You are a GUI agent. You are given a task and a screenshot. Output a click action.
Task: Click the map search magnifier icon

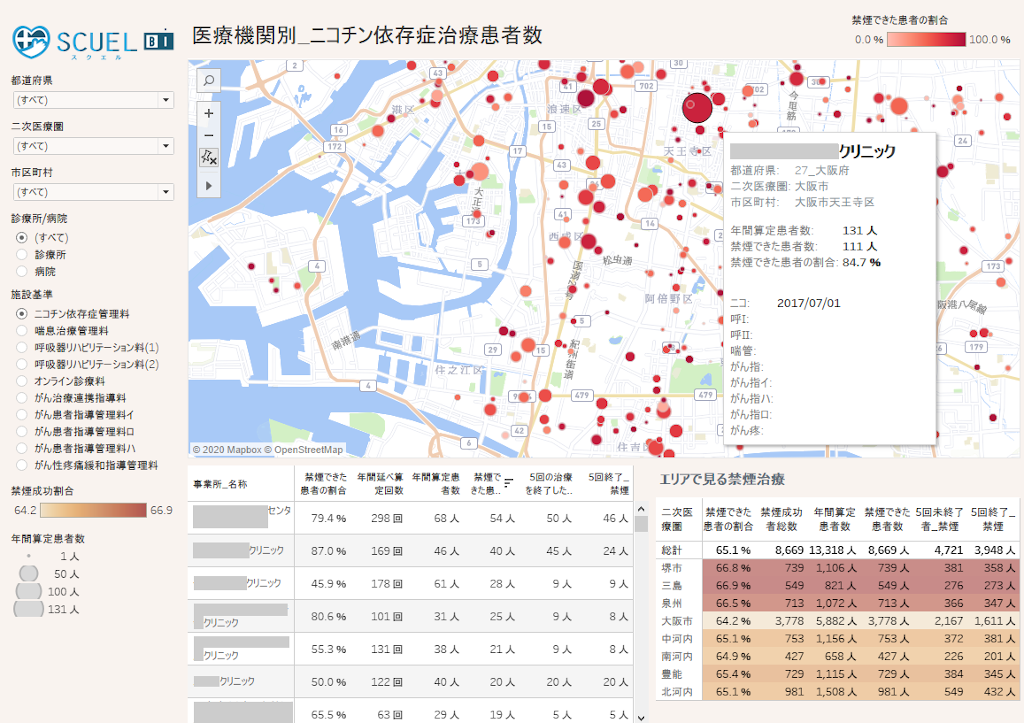[x=208, y=80]
